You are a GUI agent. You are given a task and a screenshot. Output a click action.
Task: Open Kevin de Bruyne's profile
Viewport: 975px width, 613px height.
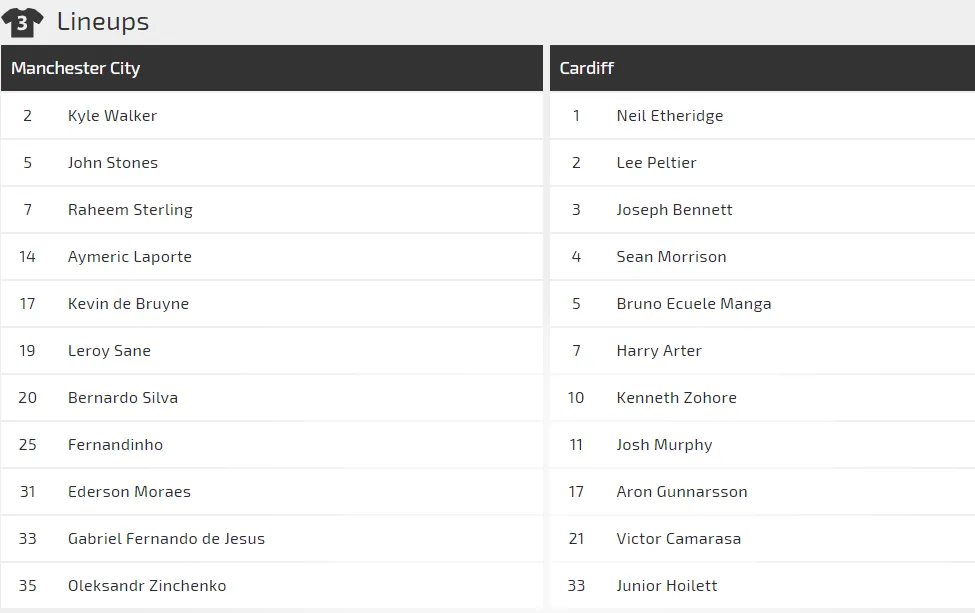point(128,304)
